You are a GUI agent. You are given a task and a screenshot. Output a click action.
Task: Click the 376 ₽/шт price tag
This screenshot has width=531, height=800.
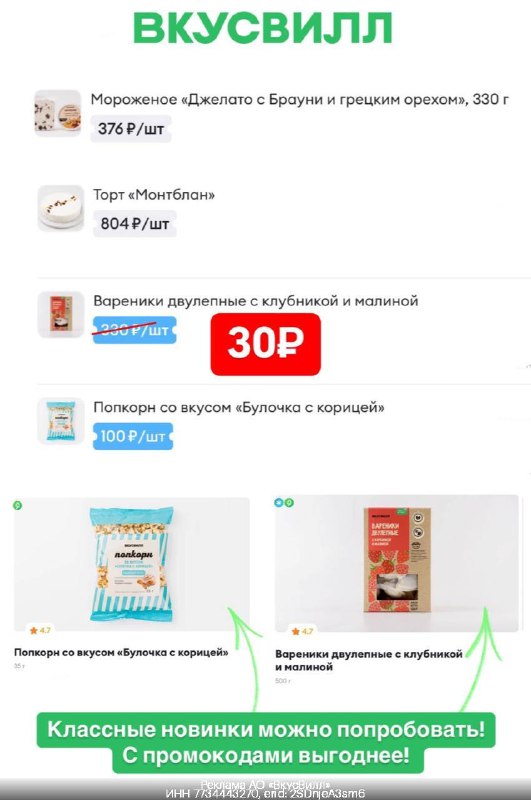point(131,129)
